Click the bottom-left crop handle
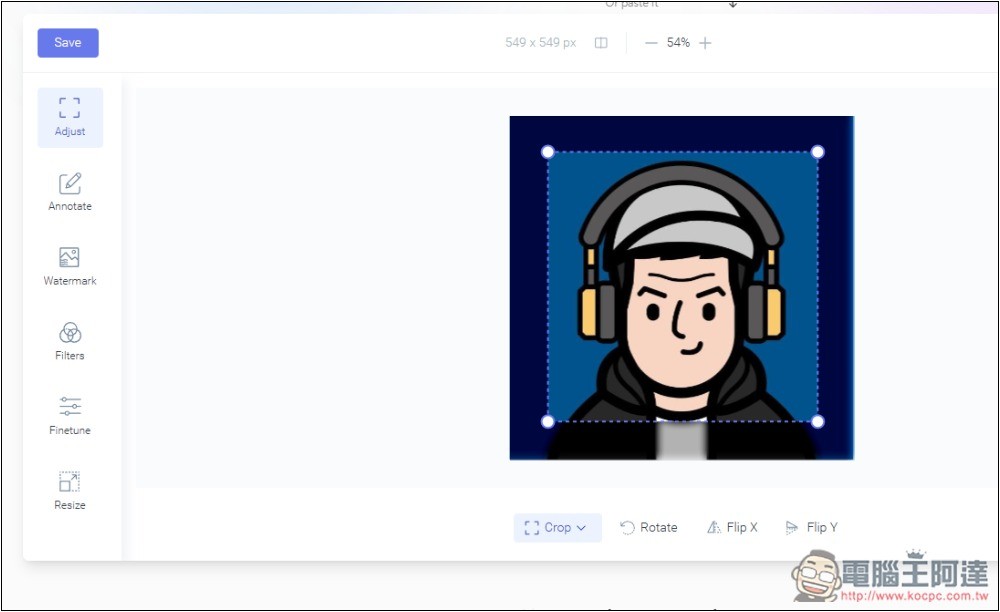Screen dimensions: 1000x612 coord(548,421)
